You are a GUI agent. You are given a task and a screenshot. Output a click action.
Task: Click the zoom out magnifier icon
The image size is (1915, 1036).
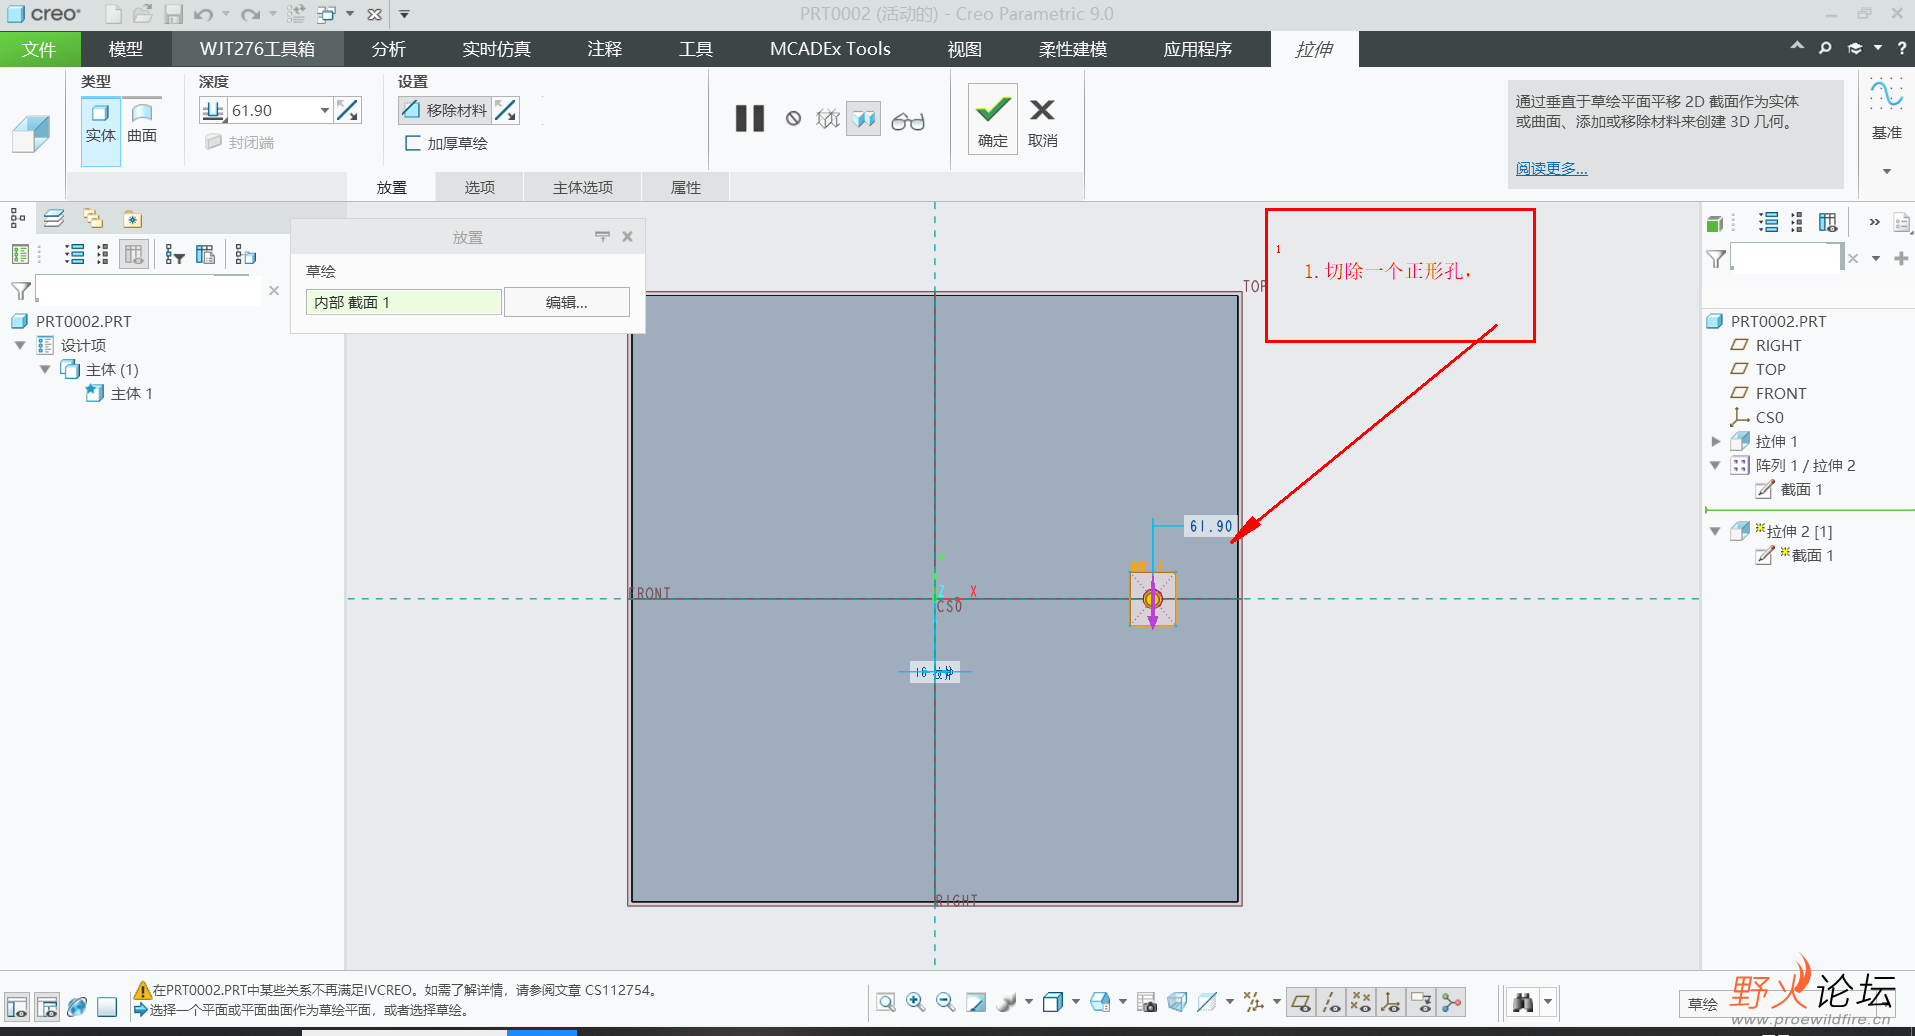tap(945, 1002)
